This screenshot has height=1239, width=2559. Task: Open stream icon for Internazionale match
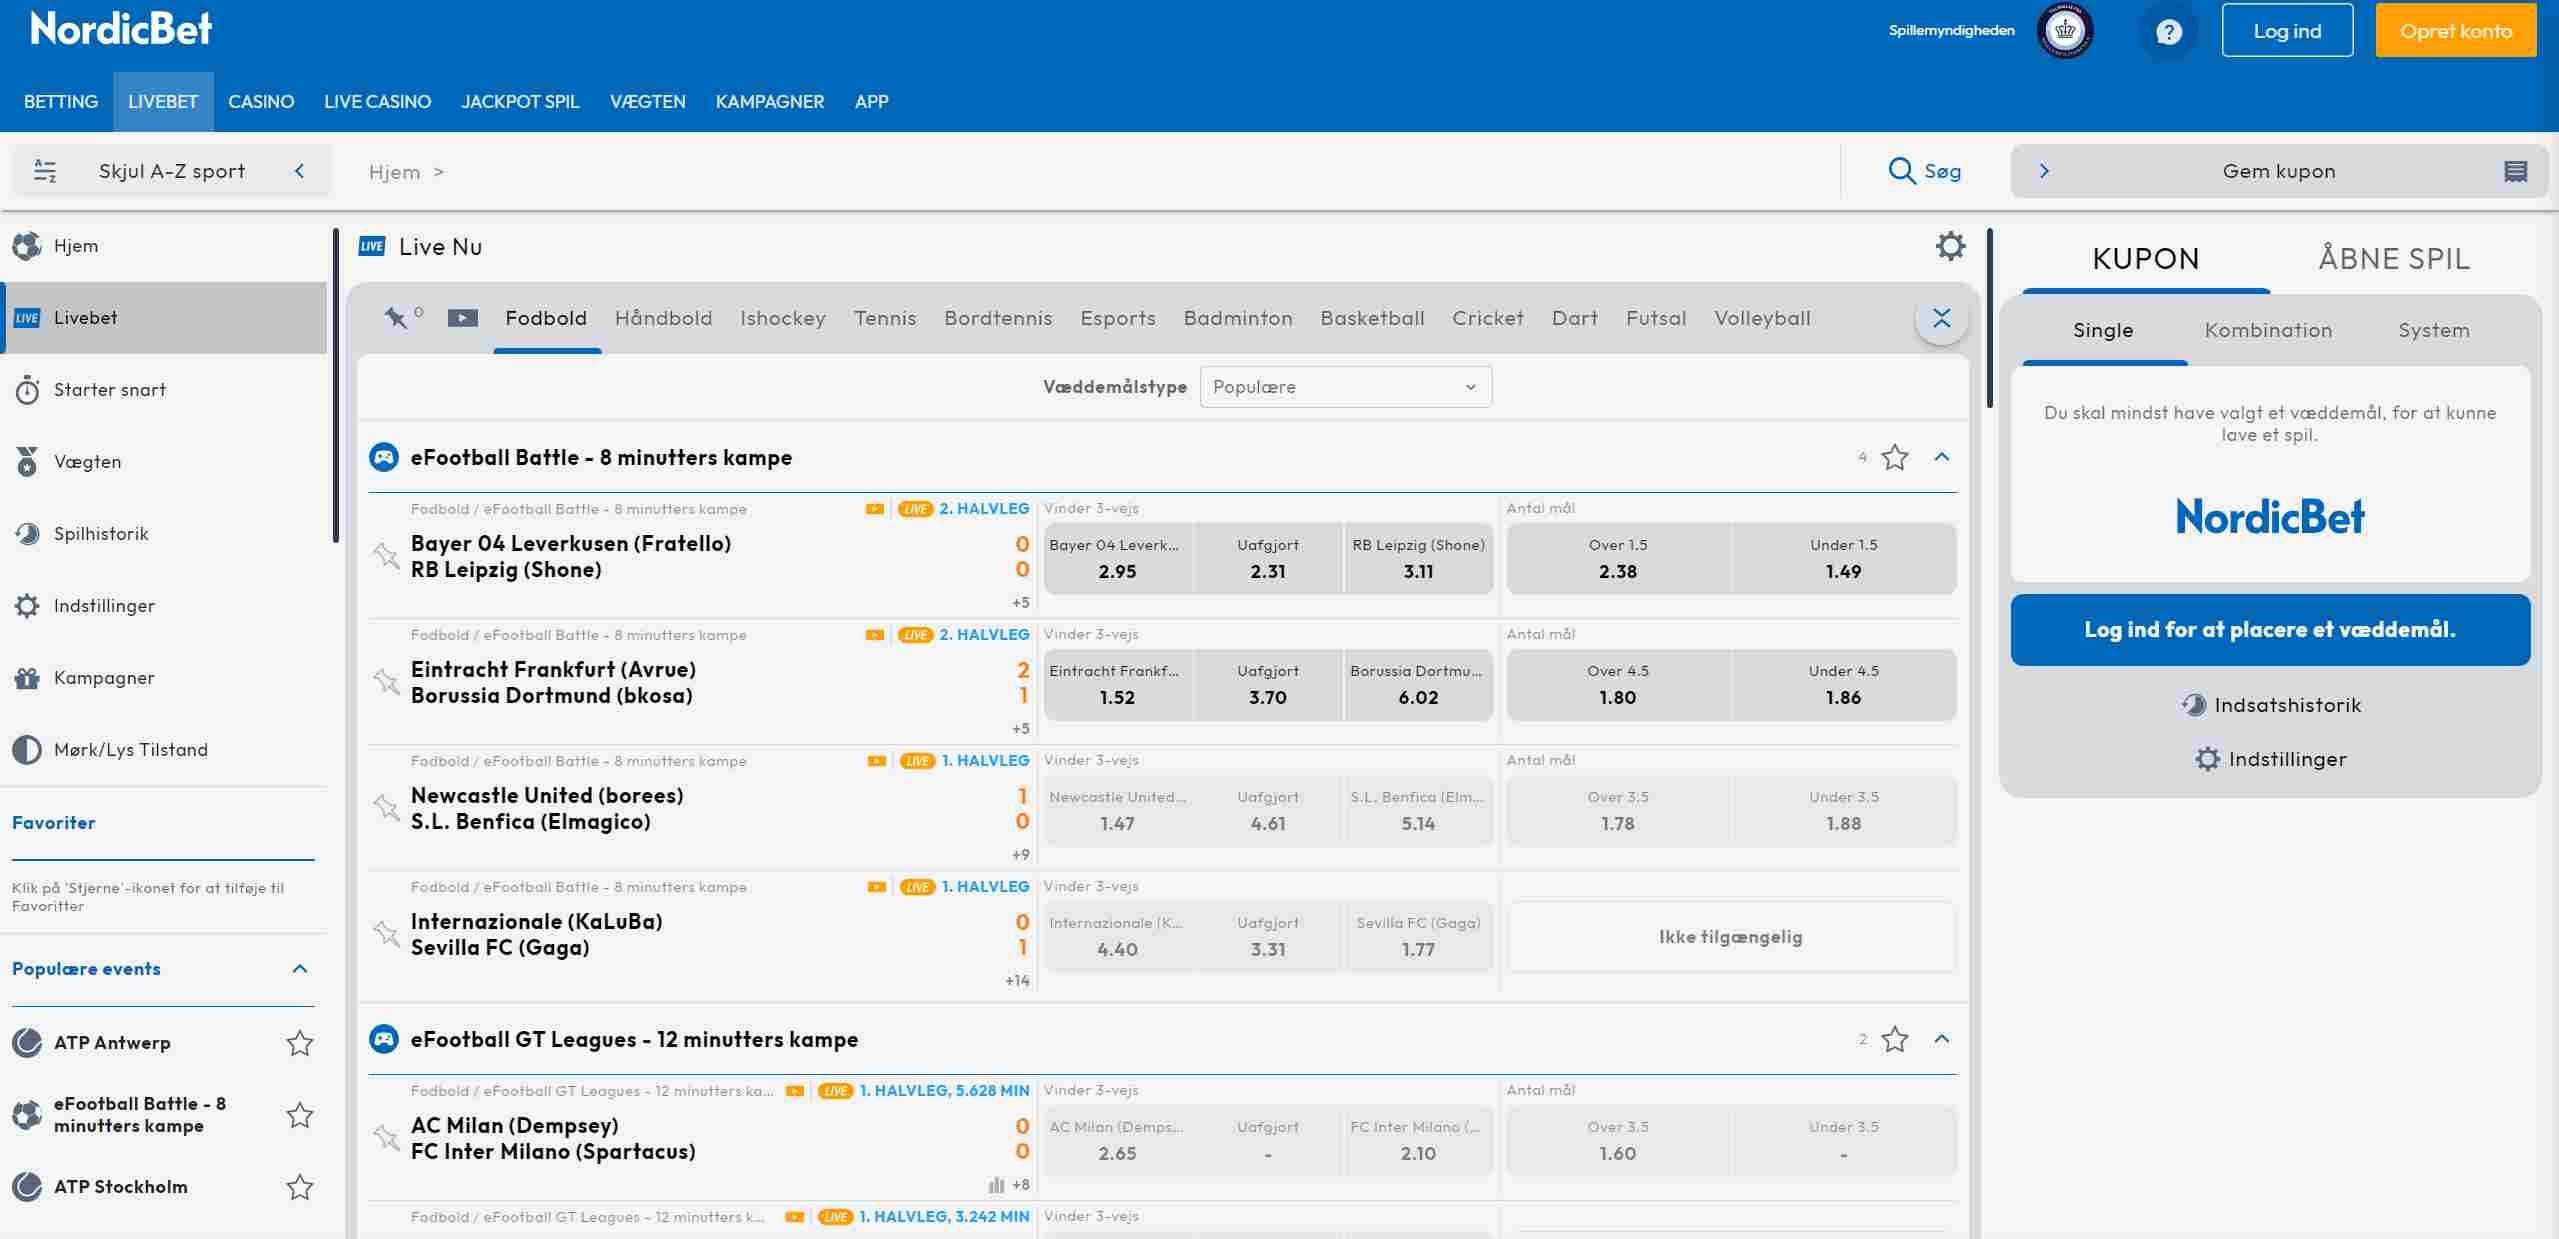(877, 887)
